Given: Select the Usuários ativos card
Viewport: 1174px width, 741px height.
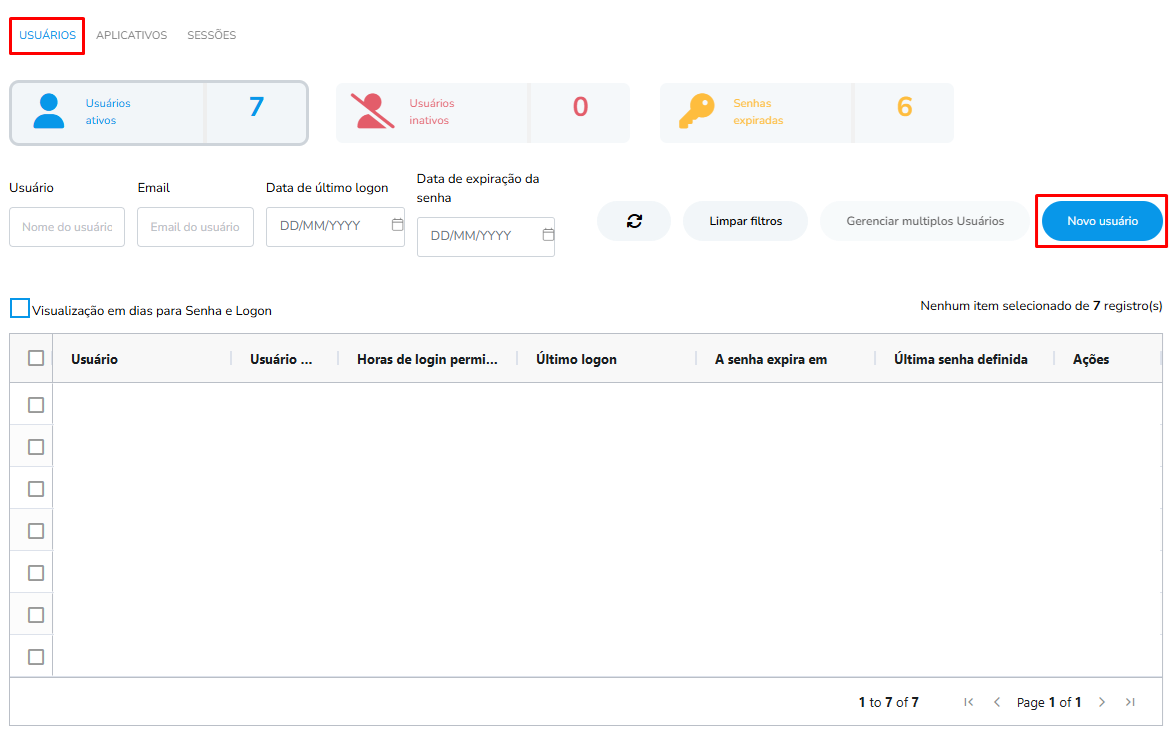Looking at the screenshot, I should coord(159,112).
